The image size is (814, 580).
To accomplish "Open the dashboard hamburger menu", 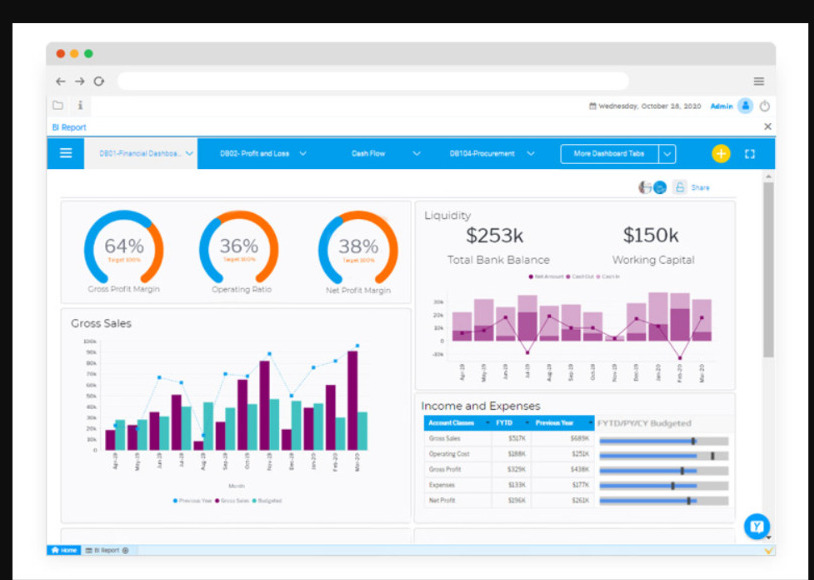I will coord(65,153).
